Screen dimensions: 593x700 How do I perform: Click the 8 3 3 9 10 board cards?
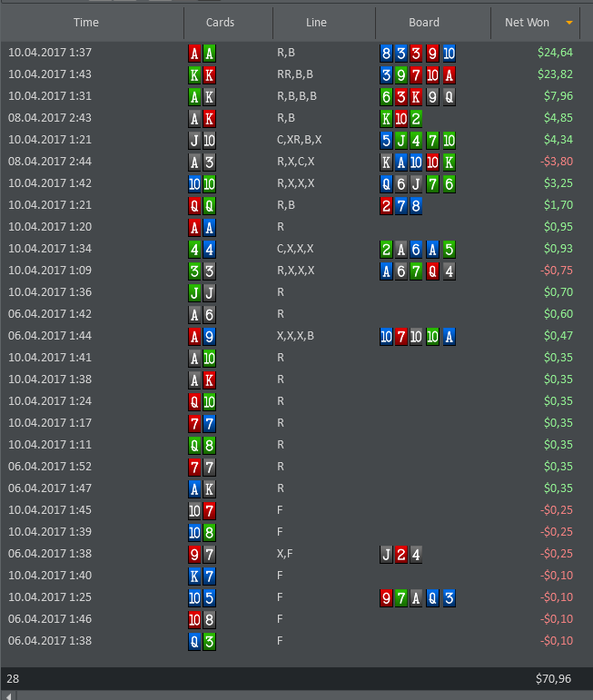click(418, 53)
